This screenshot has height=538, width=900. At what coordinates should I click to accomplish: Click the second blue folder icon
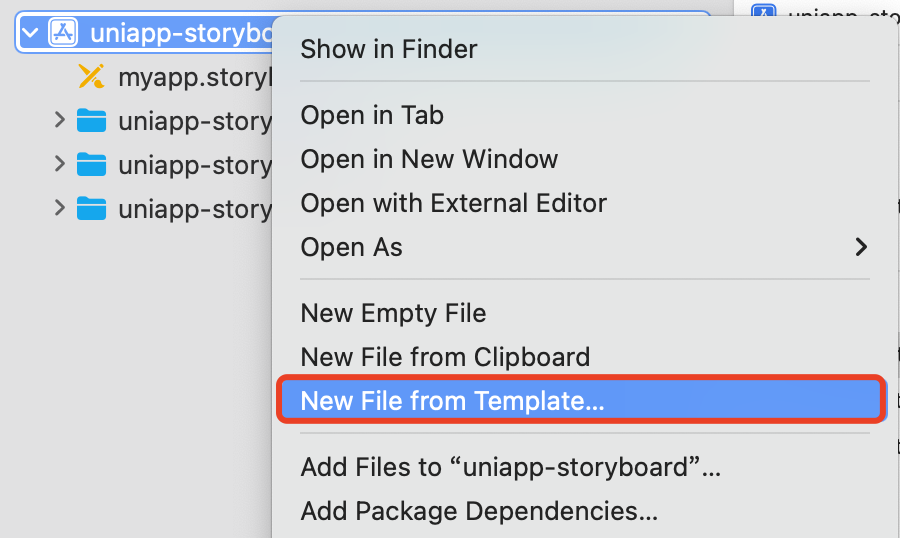[91, 164]
